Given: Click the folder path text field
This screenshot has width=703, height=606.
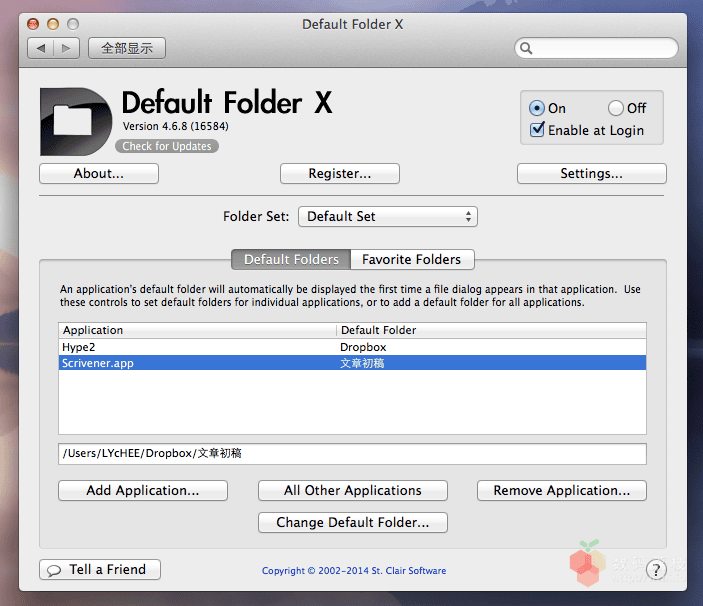Looking at the screenshot, I should coord(352,454).
